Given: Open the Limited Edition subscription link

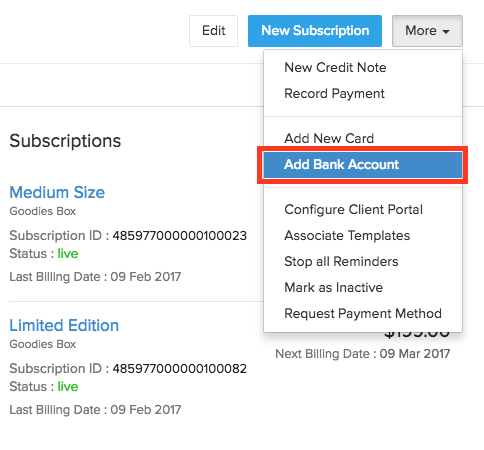Looking at the screenshot, I should [64, 325].
